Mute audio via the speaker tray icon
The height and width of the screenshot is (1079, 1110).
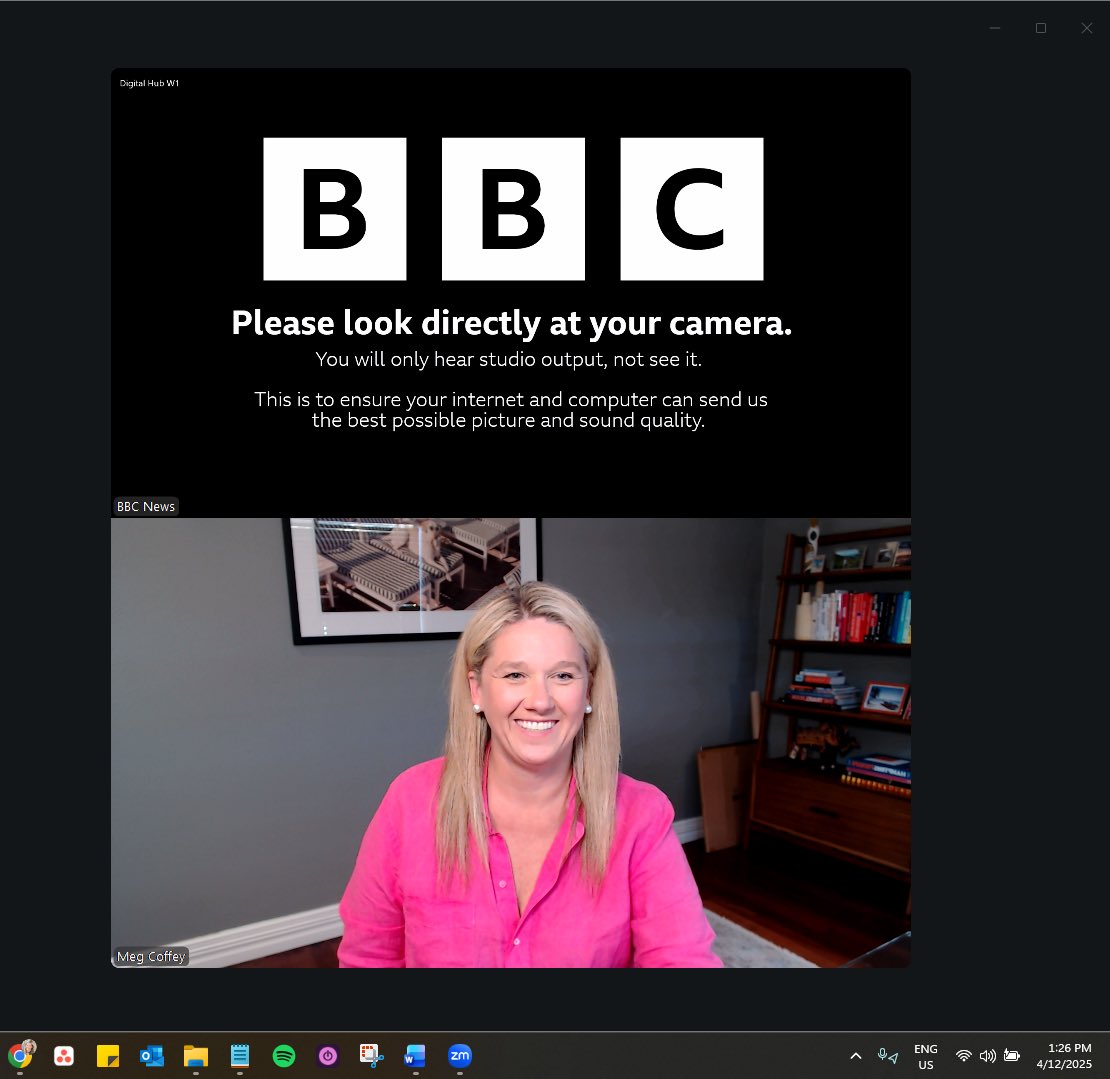tap(988, 1056)
